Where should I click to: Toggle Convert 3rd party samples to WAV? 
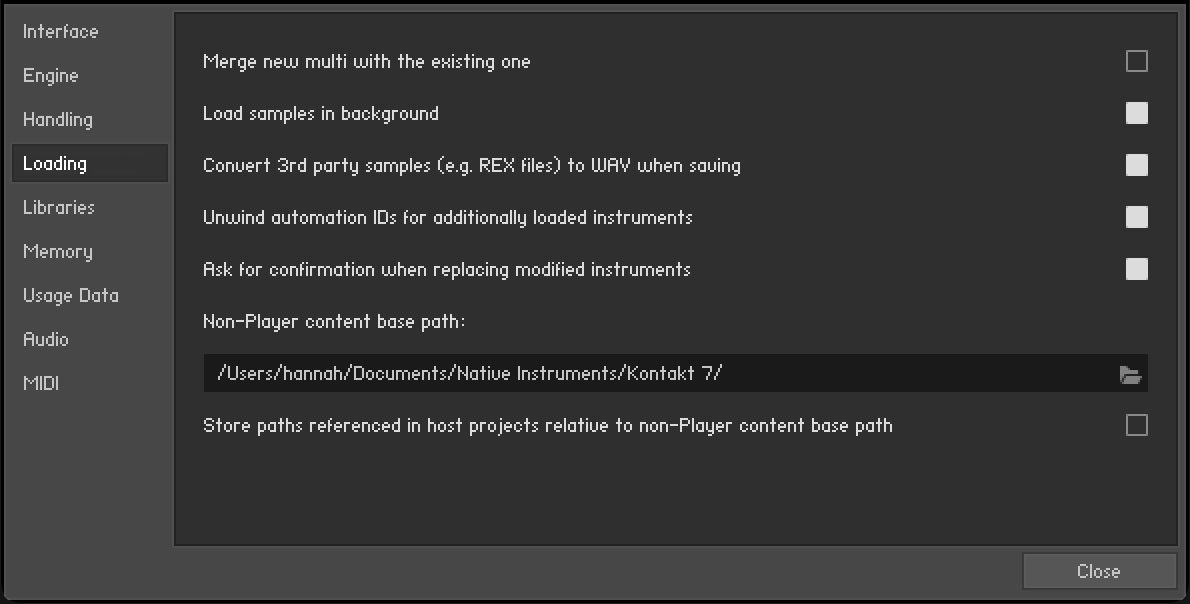(1137, 166)
